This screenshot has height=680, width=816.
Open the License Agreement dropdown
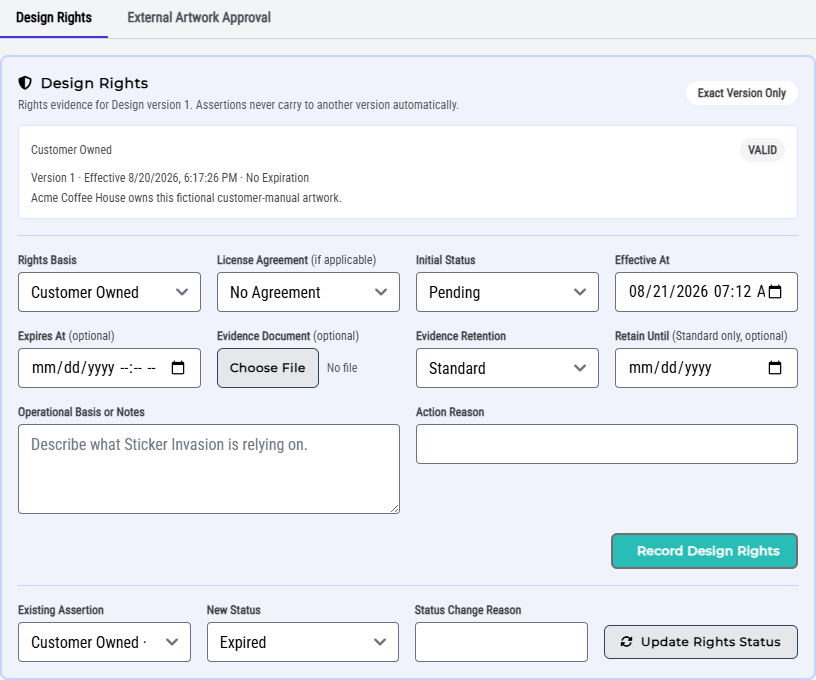[308, 292]
